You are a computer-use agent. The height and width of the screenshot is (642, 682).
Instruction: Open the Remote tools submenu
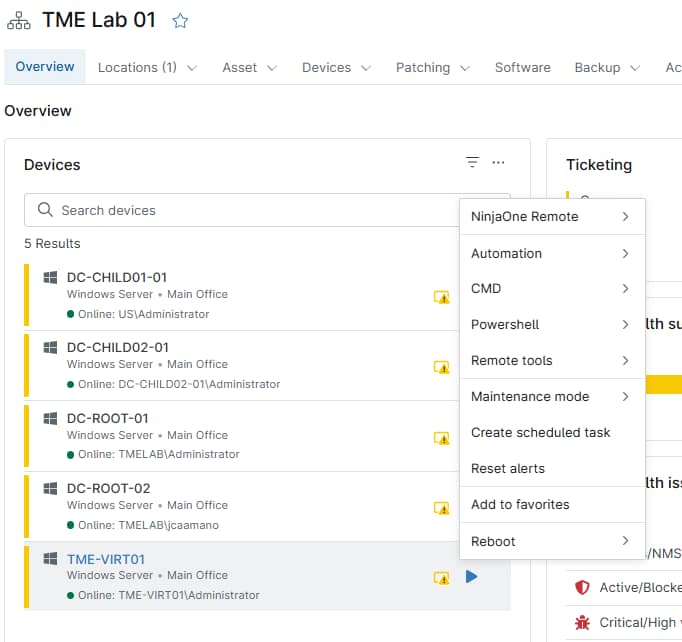(552, 360)
